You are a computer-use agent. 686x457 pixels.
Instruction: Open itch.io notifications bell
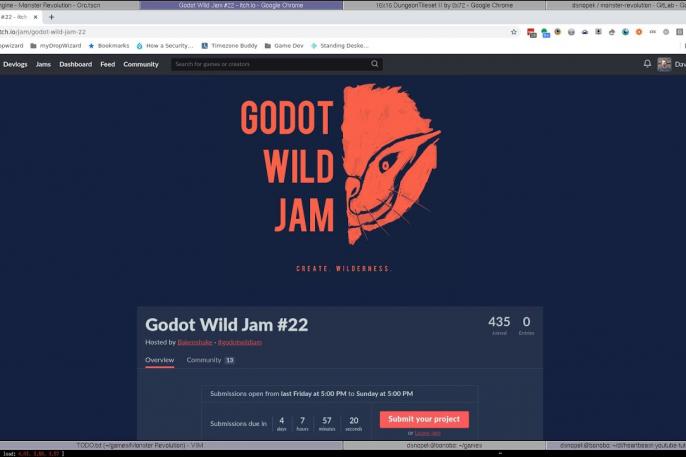(x=647, y=64)
